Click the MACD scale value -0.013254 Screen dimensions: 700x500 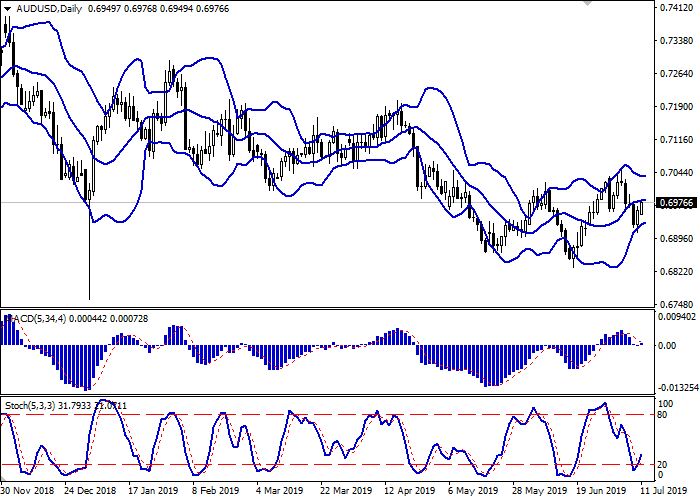[677, 388]
